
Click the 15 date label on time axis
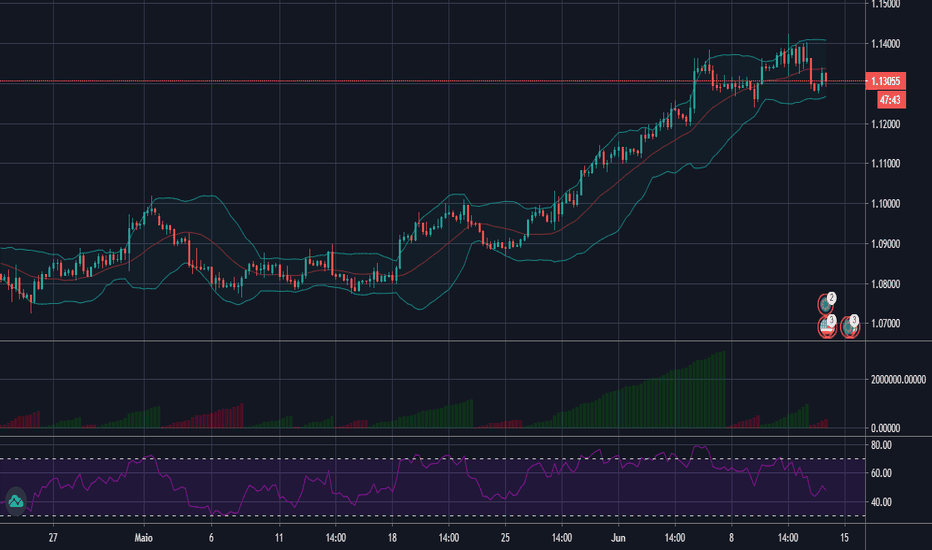click(845, 538)
